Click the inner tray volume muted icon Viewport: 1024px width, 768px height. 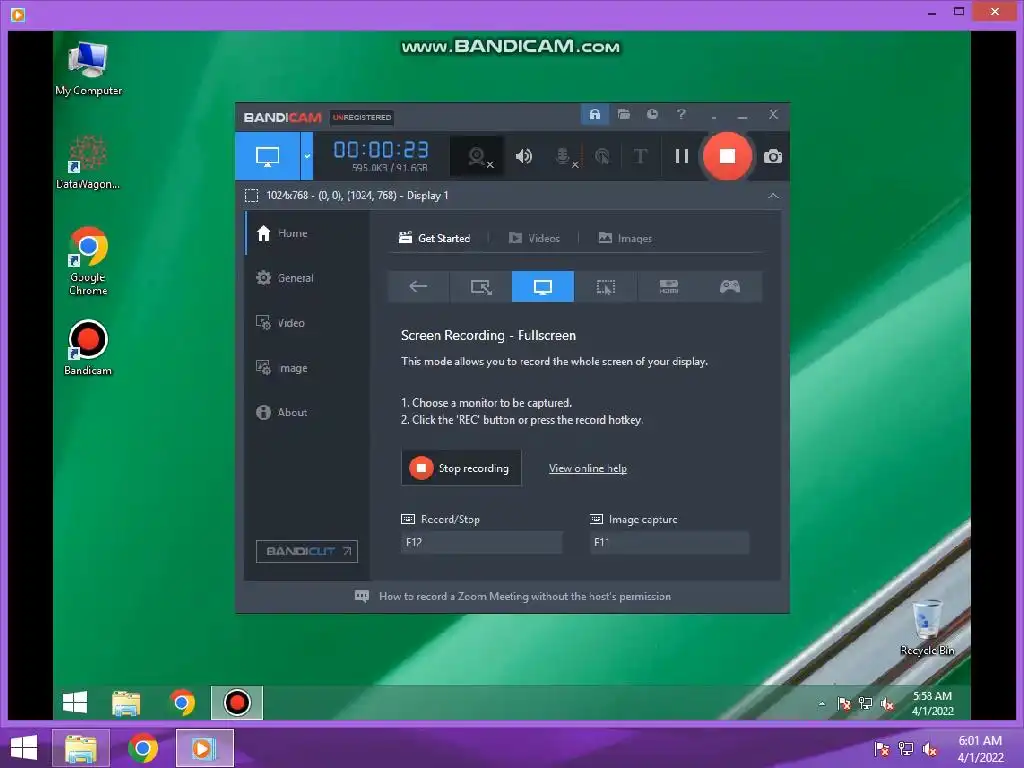point(887,703)
